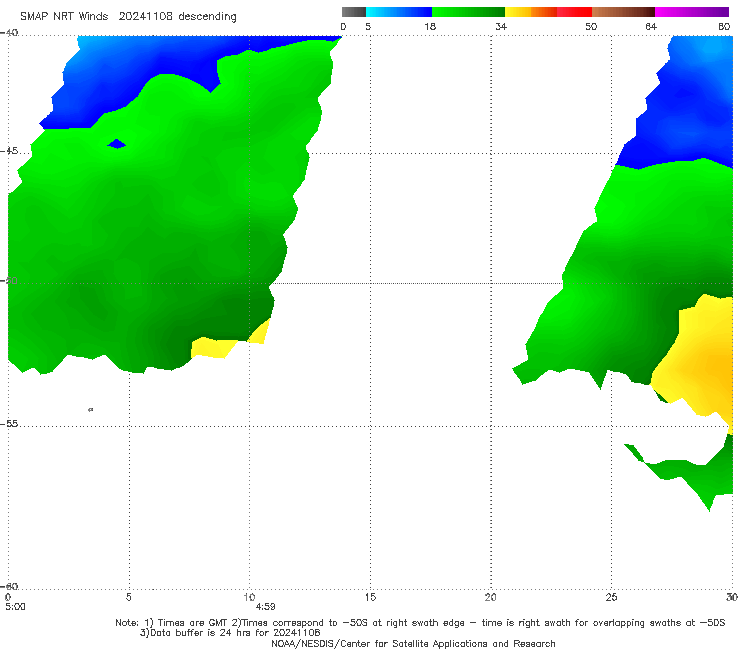Click the longitude axis label '20'
The image size is (740, 650).
point(490,597)
